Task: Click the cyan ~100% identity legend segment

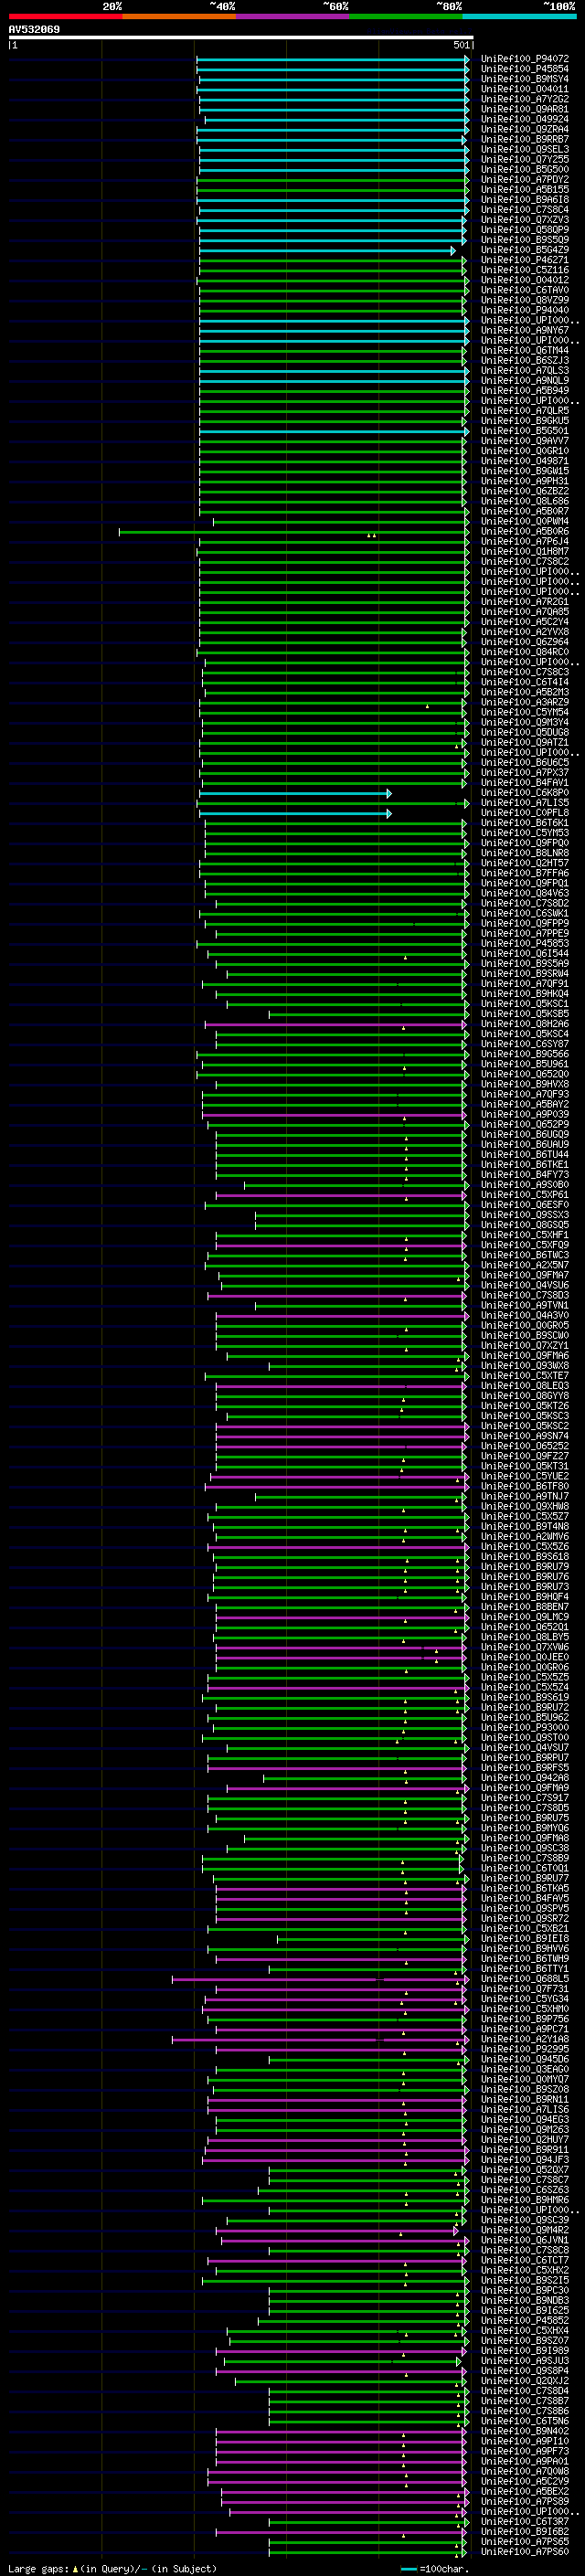Action: [x=520, y=16]
